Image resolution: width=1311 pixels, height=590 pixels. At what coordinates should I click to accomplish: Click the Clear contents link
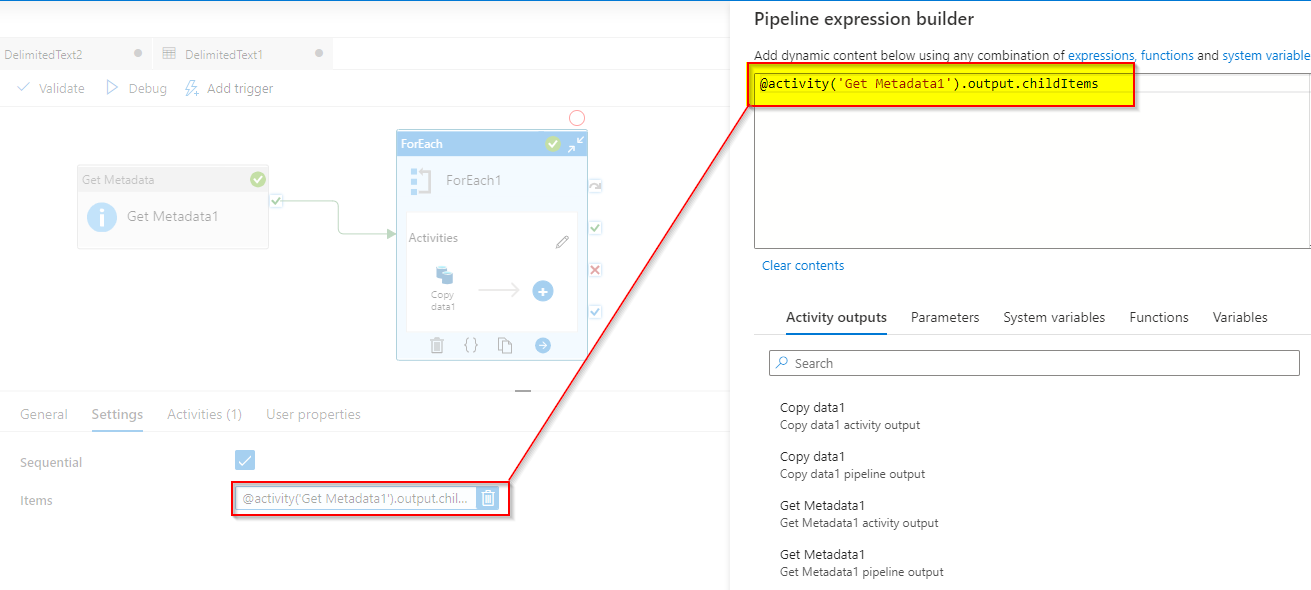[803, 265]
